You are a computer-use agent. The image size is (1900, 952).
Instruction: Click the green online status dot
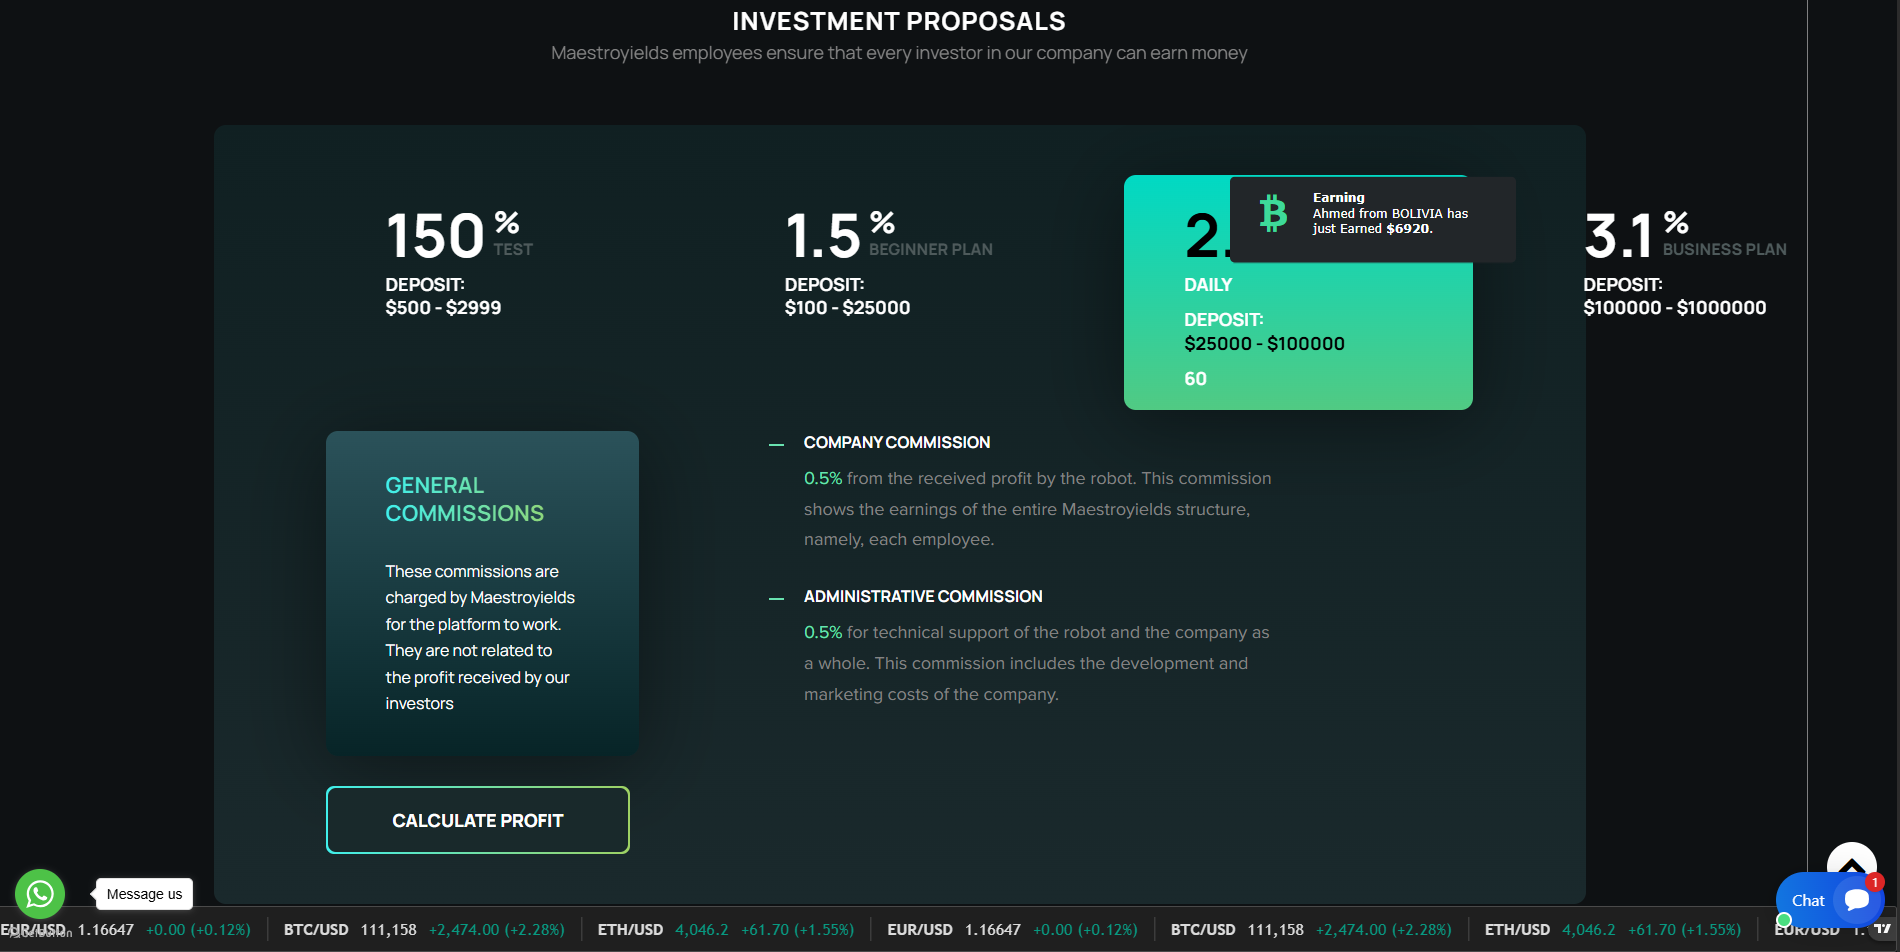(x=1784, y=920)
